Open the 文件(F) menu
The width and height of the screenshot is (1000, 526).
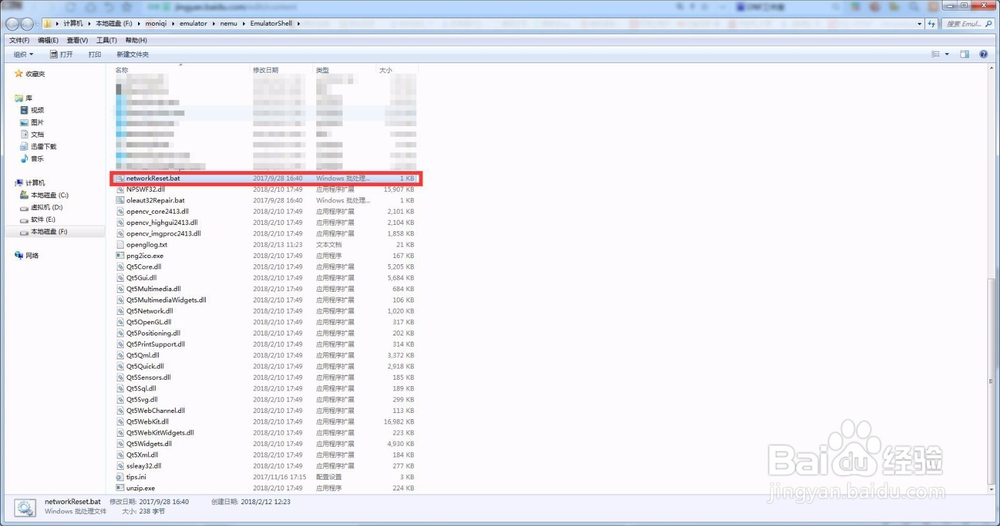point(19,40)
